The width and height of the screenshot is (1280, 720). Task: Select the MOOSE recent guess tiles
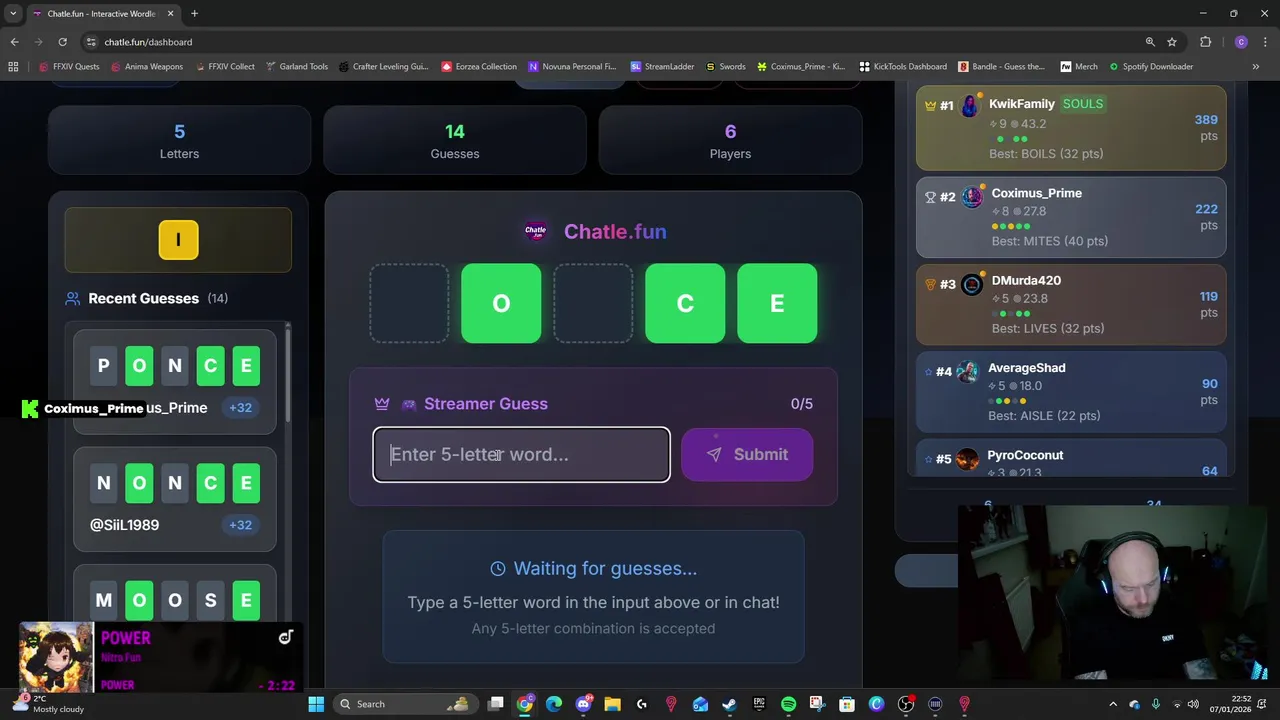(x=175, y=600)
